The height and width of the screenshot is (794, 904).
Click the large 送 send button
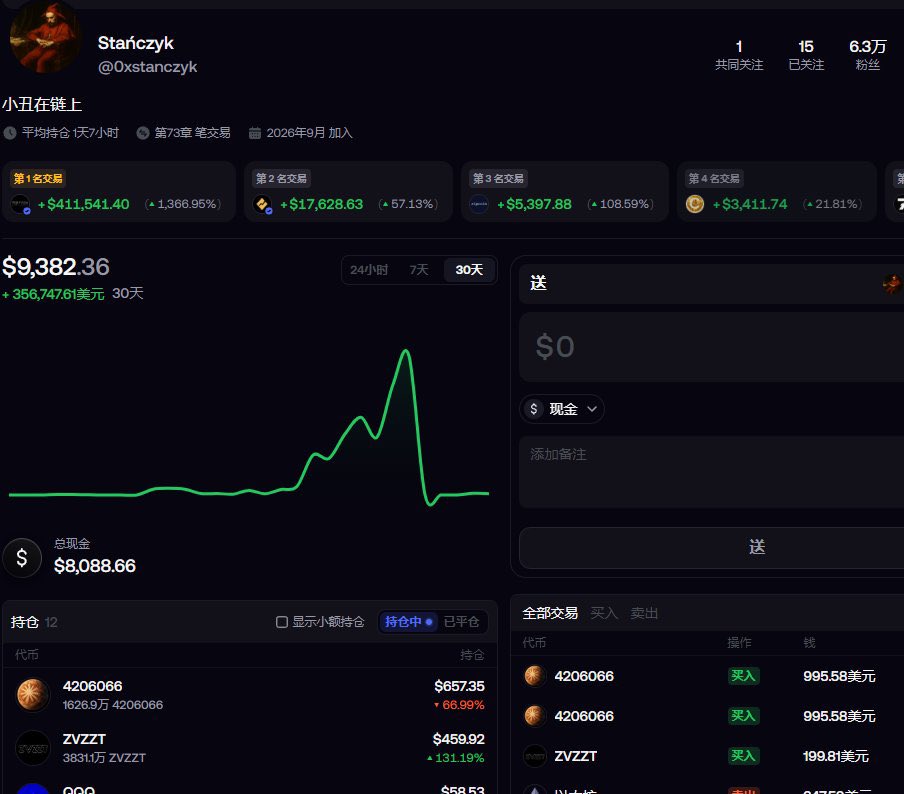click(711, 547)
